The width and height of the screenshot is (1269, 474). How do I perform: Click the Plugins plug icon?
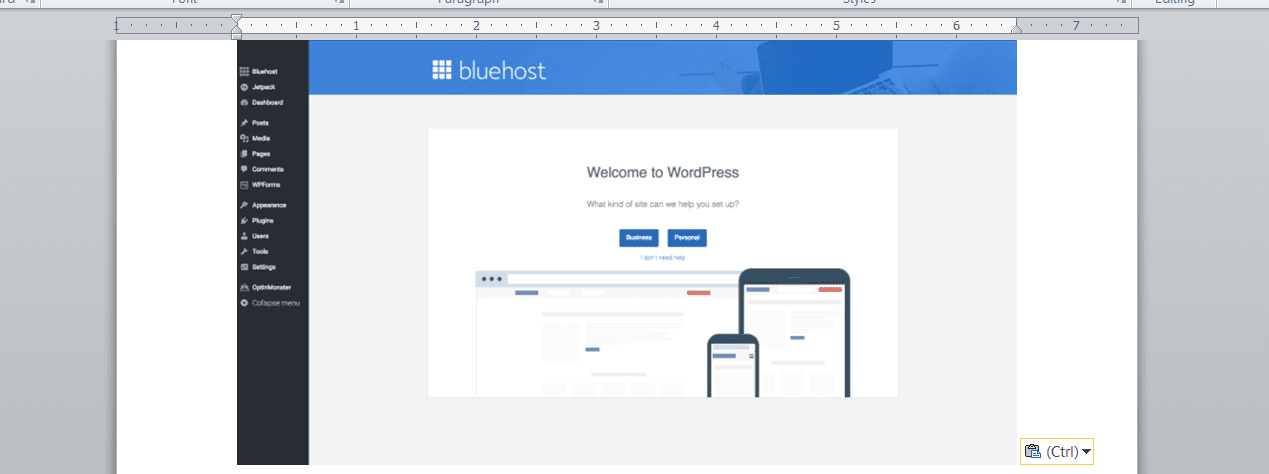(x=244, y=220)
